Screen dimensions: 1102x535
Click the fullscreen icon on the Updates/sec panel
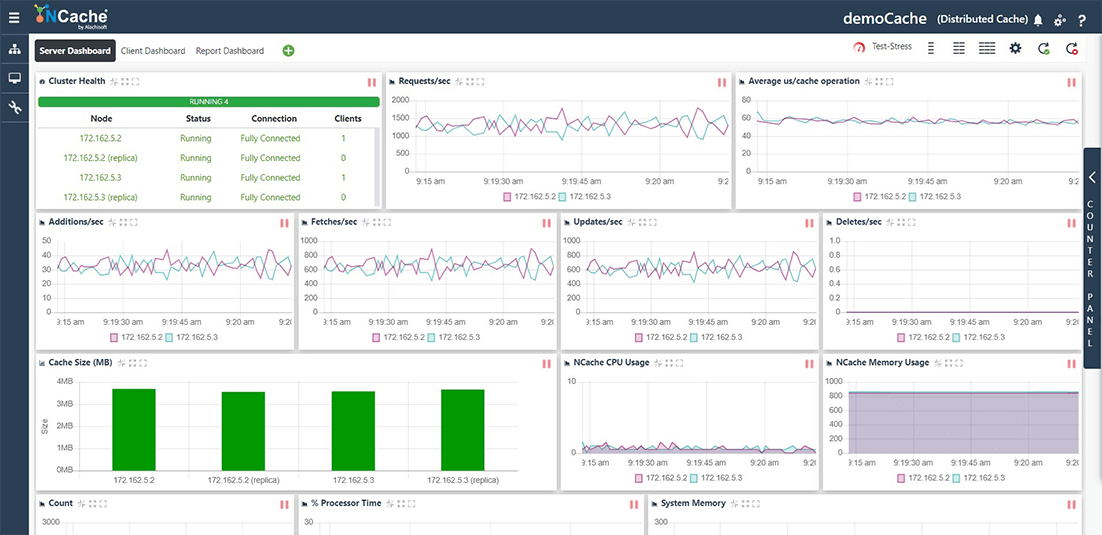click(x=652, y=222)
